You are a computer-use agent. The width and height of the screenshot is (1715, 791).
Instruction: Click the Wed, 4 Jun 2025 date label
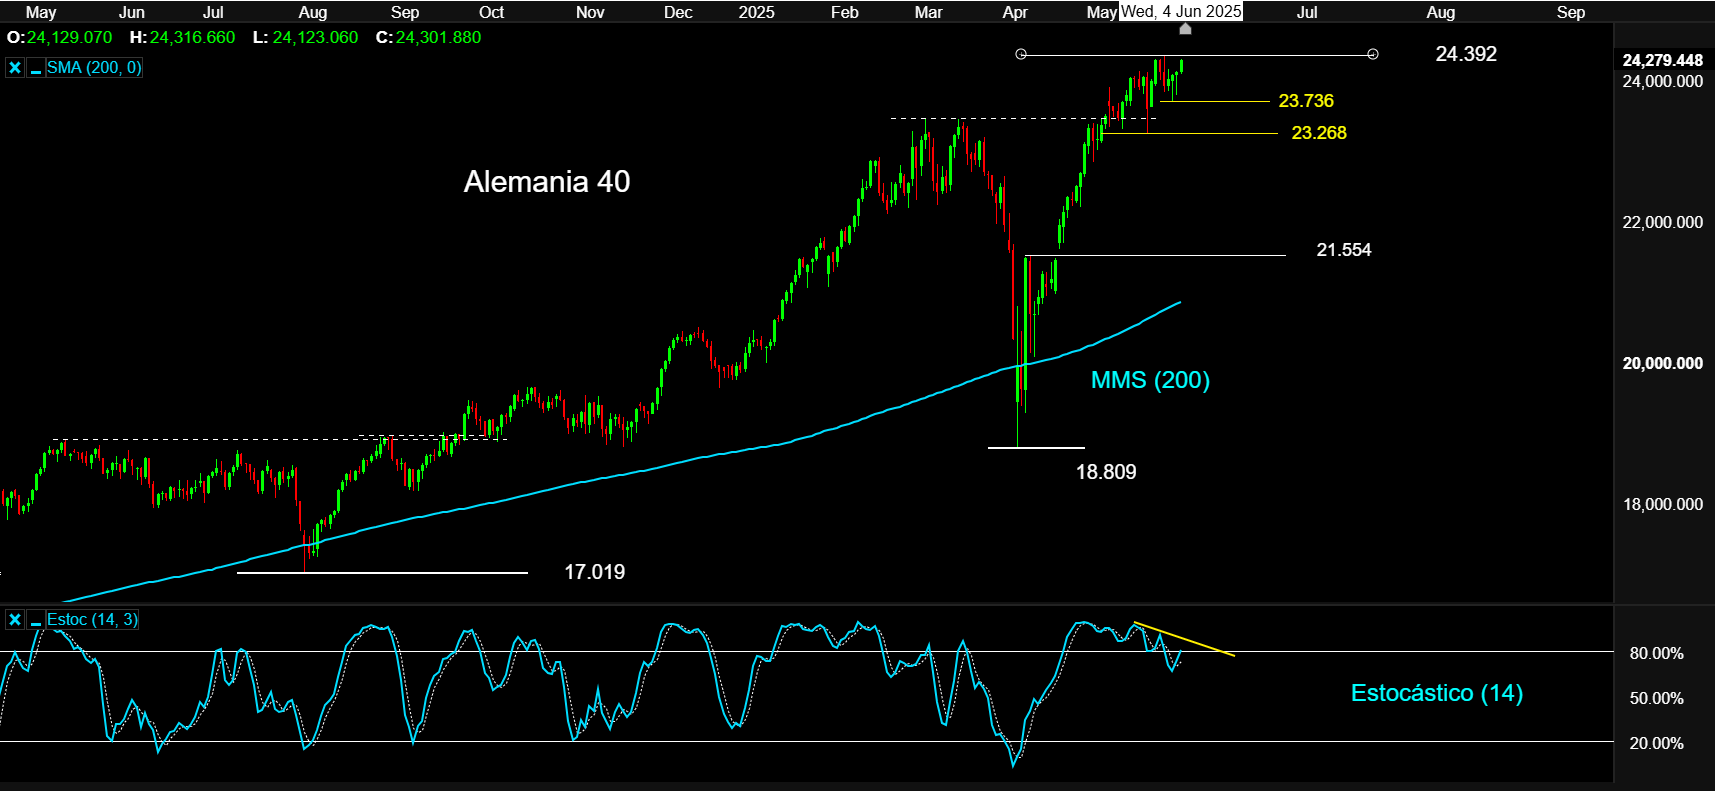1181,11
